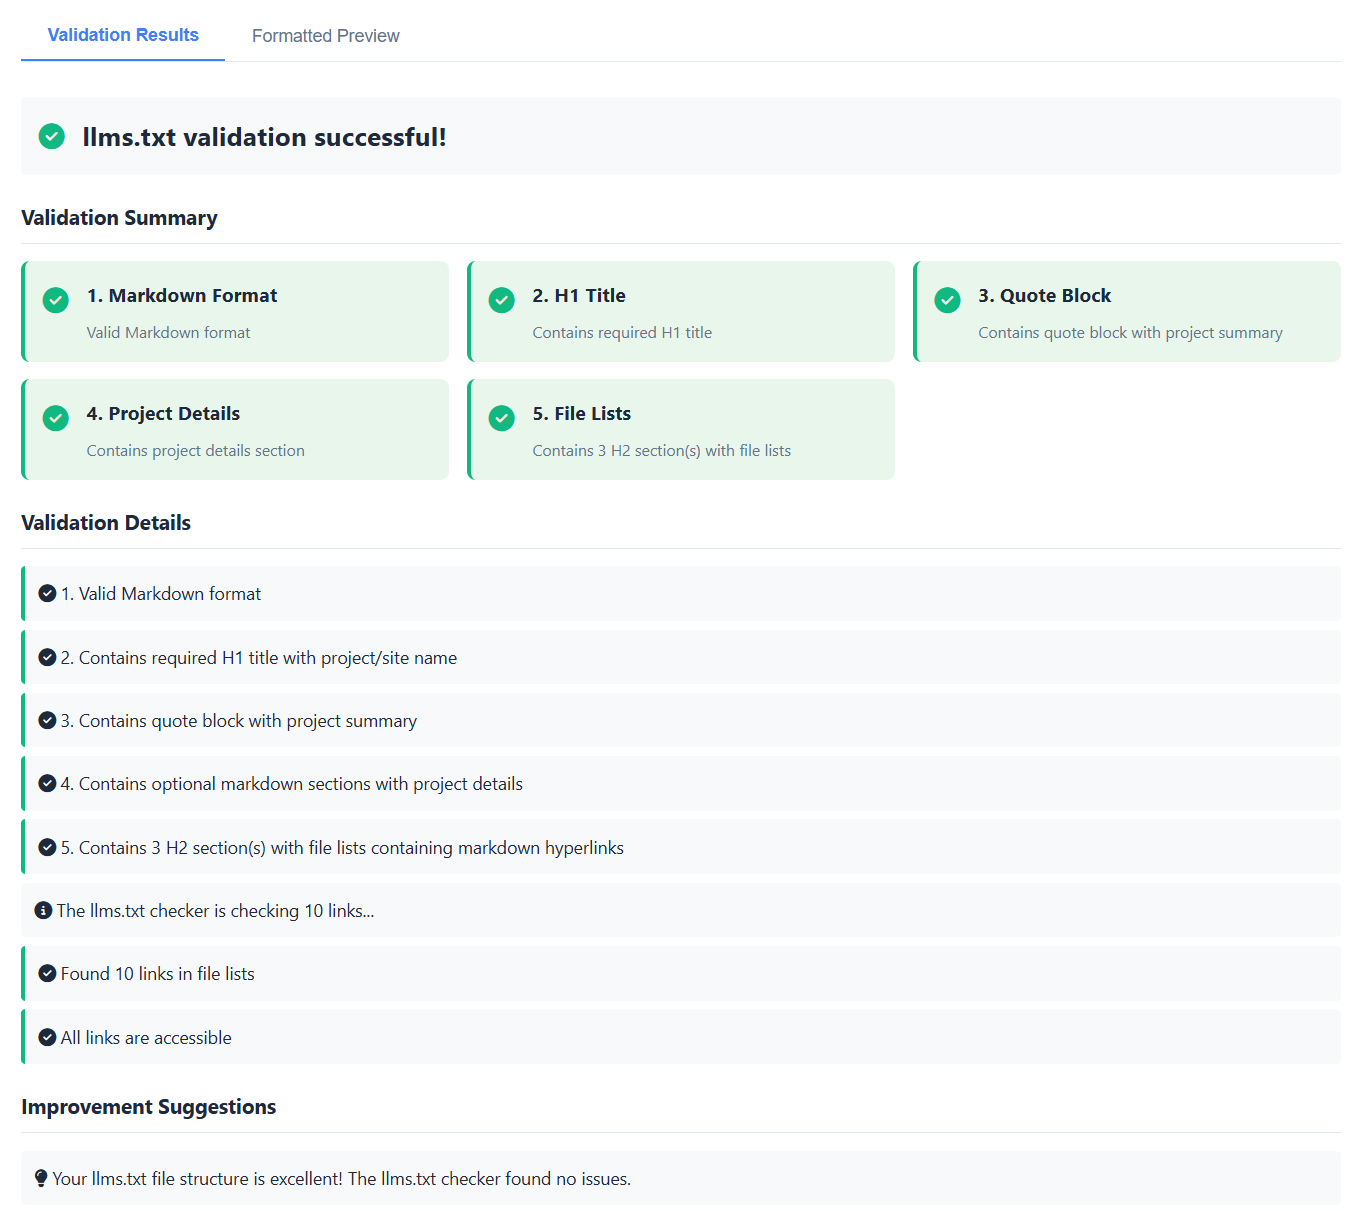The image size is (1359, 1211).
Task: Select the '2. H1 Title' card title
Action: click(x=579, y=295)
